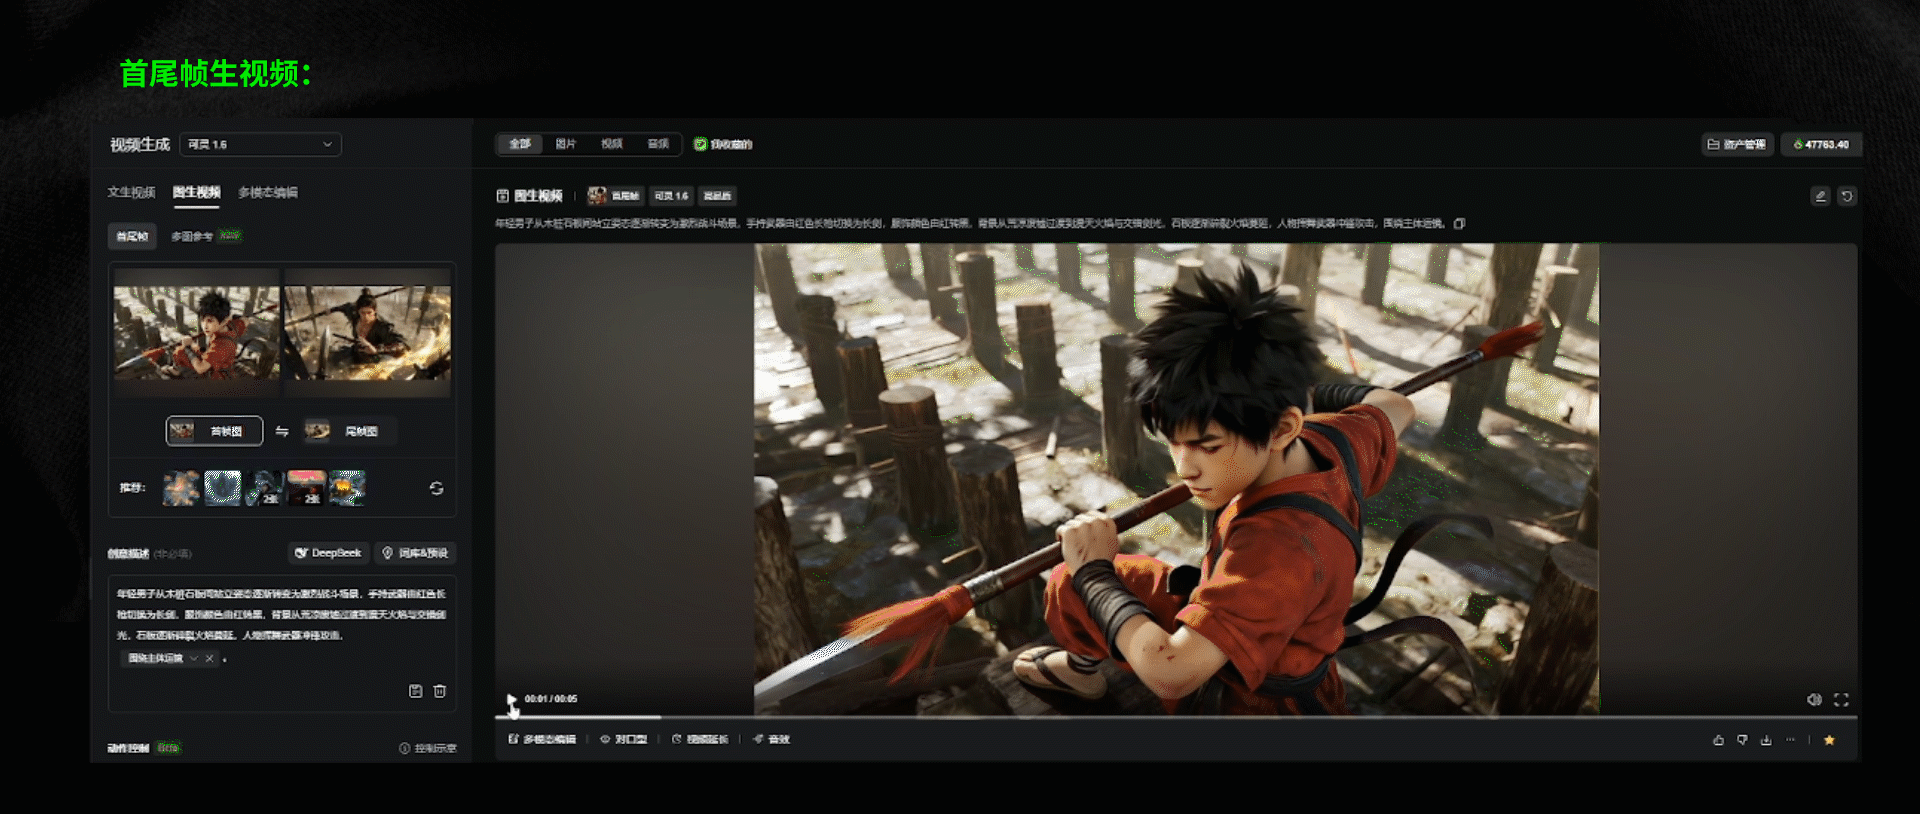
Task: Open DeepSeek prompt assistant
Action: pyautogui.click(x=329, y=553)
